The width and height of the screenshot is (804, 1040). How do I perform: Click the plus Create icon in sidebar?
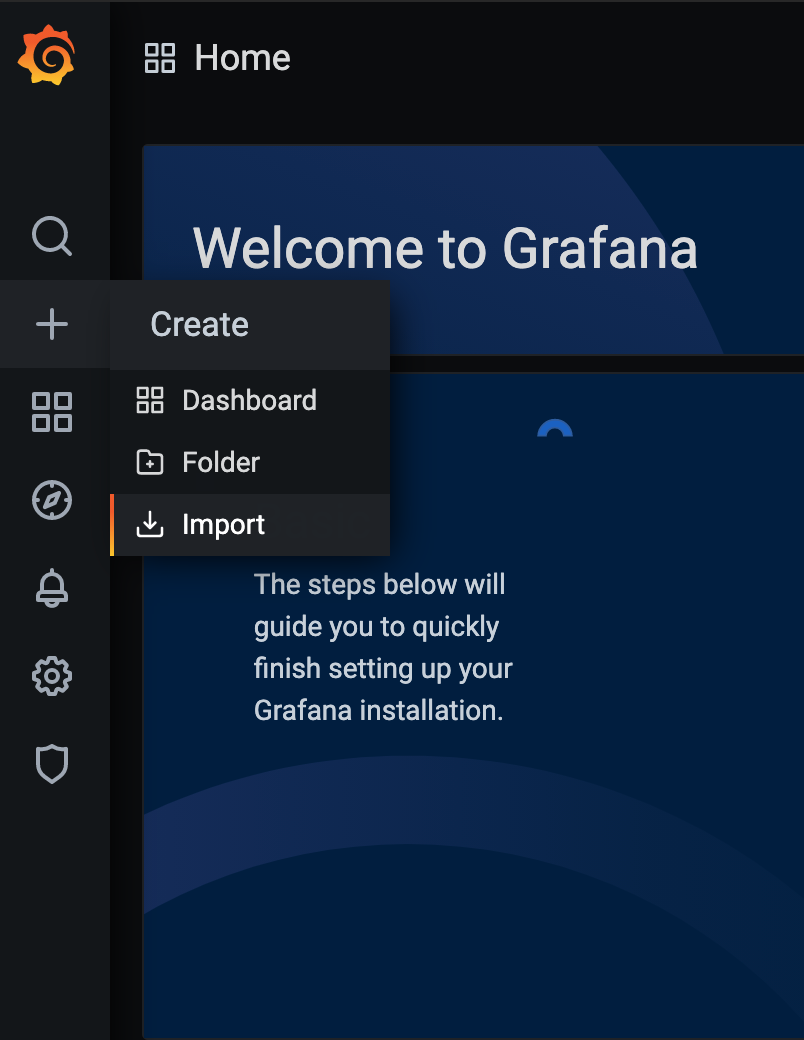coord(52,324)
